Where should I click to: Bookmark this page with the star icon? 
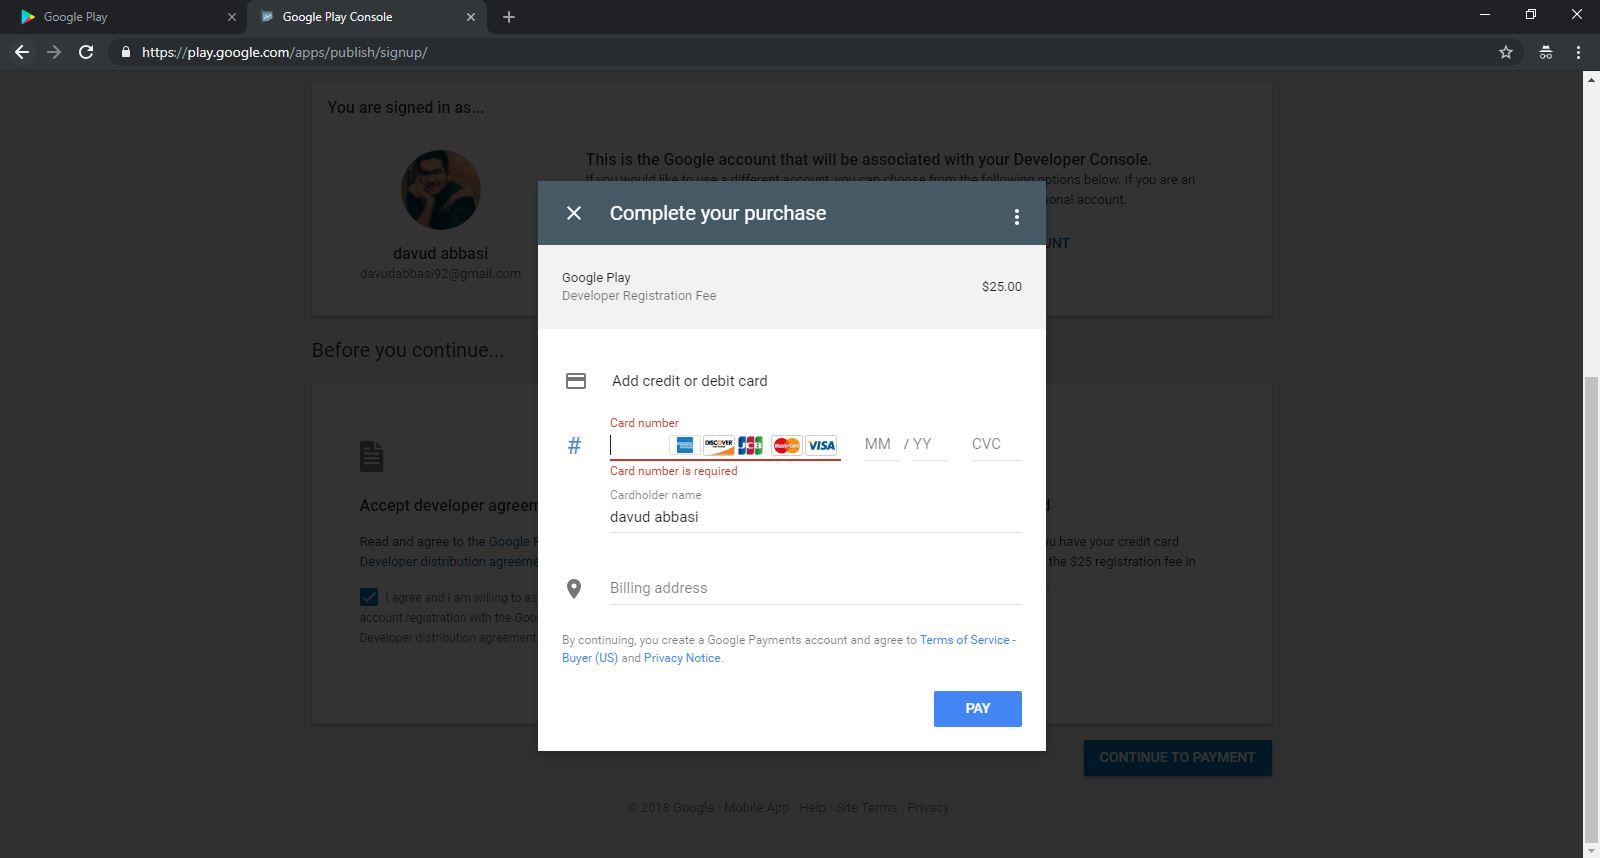(x=1506, y=52)
